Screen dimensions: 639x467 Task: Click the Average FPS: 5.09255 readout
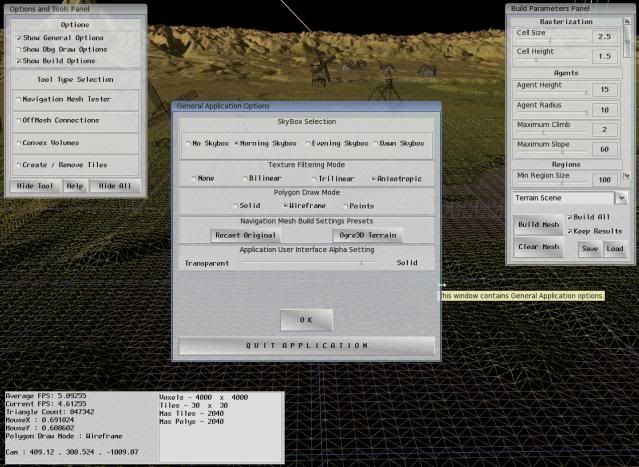[46, 396]
